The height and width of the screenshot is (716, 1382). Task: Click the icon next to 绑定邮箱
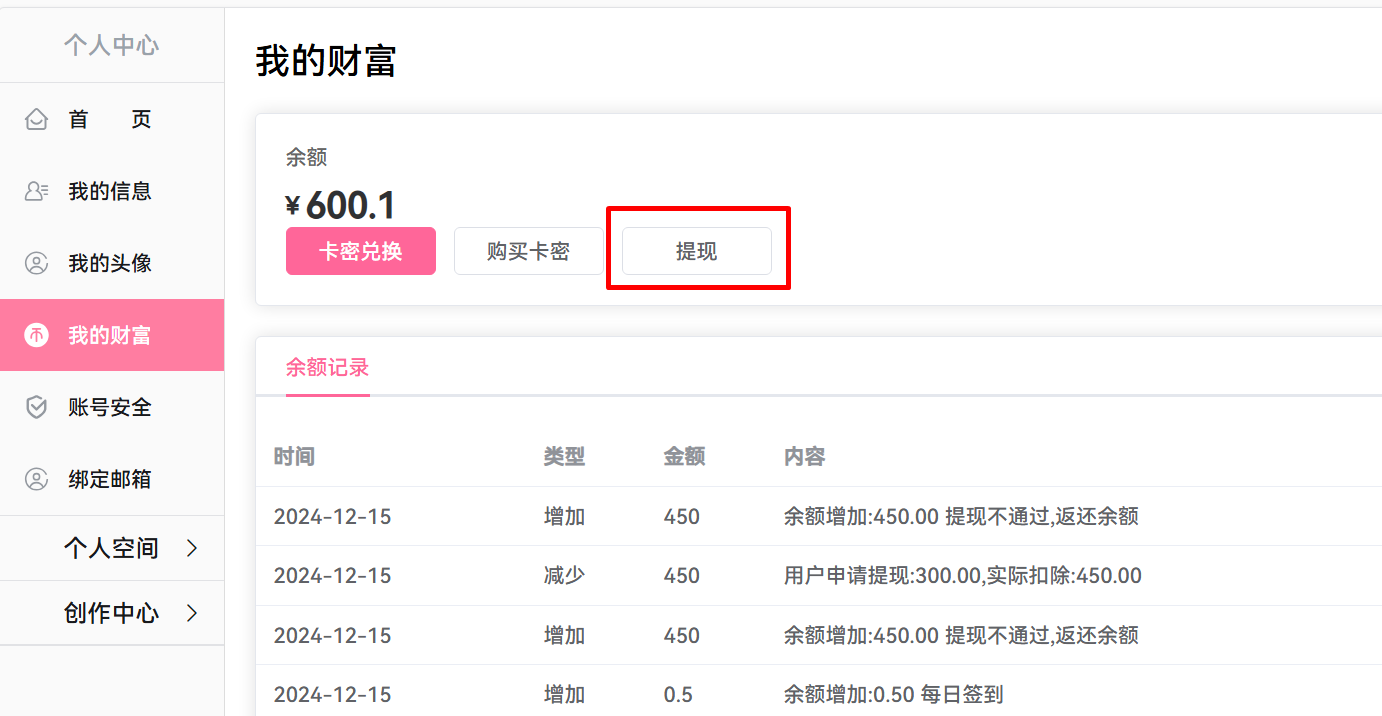tap(37, 478)
